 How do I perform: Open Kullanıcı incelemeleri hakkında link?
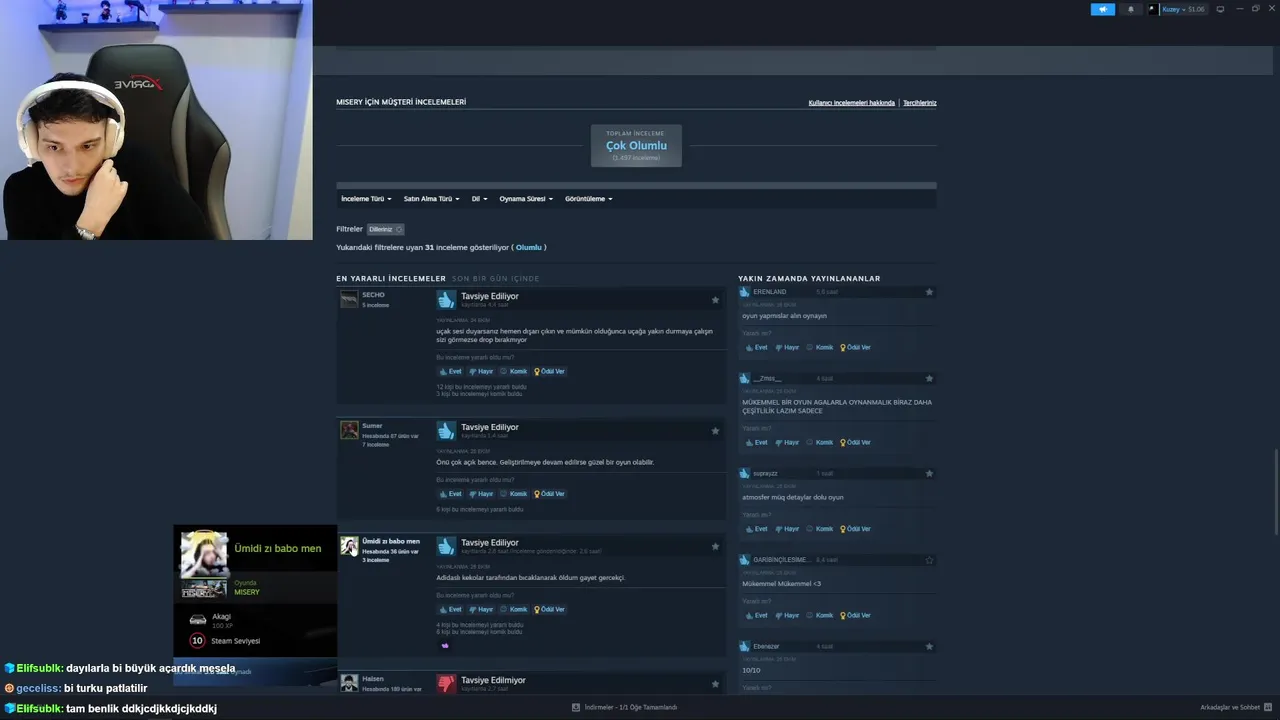tap(852, 103)
